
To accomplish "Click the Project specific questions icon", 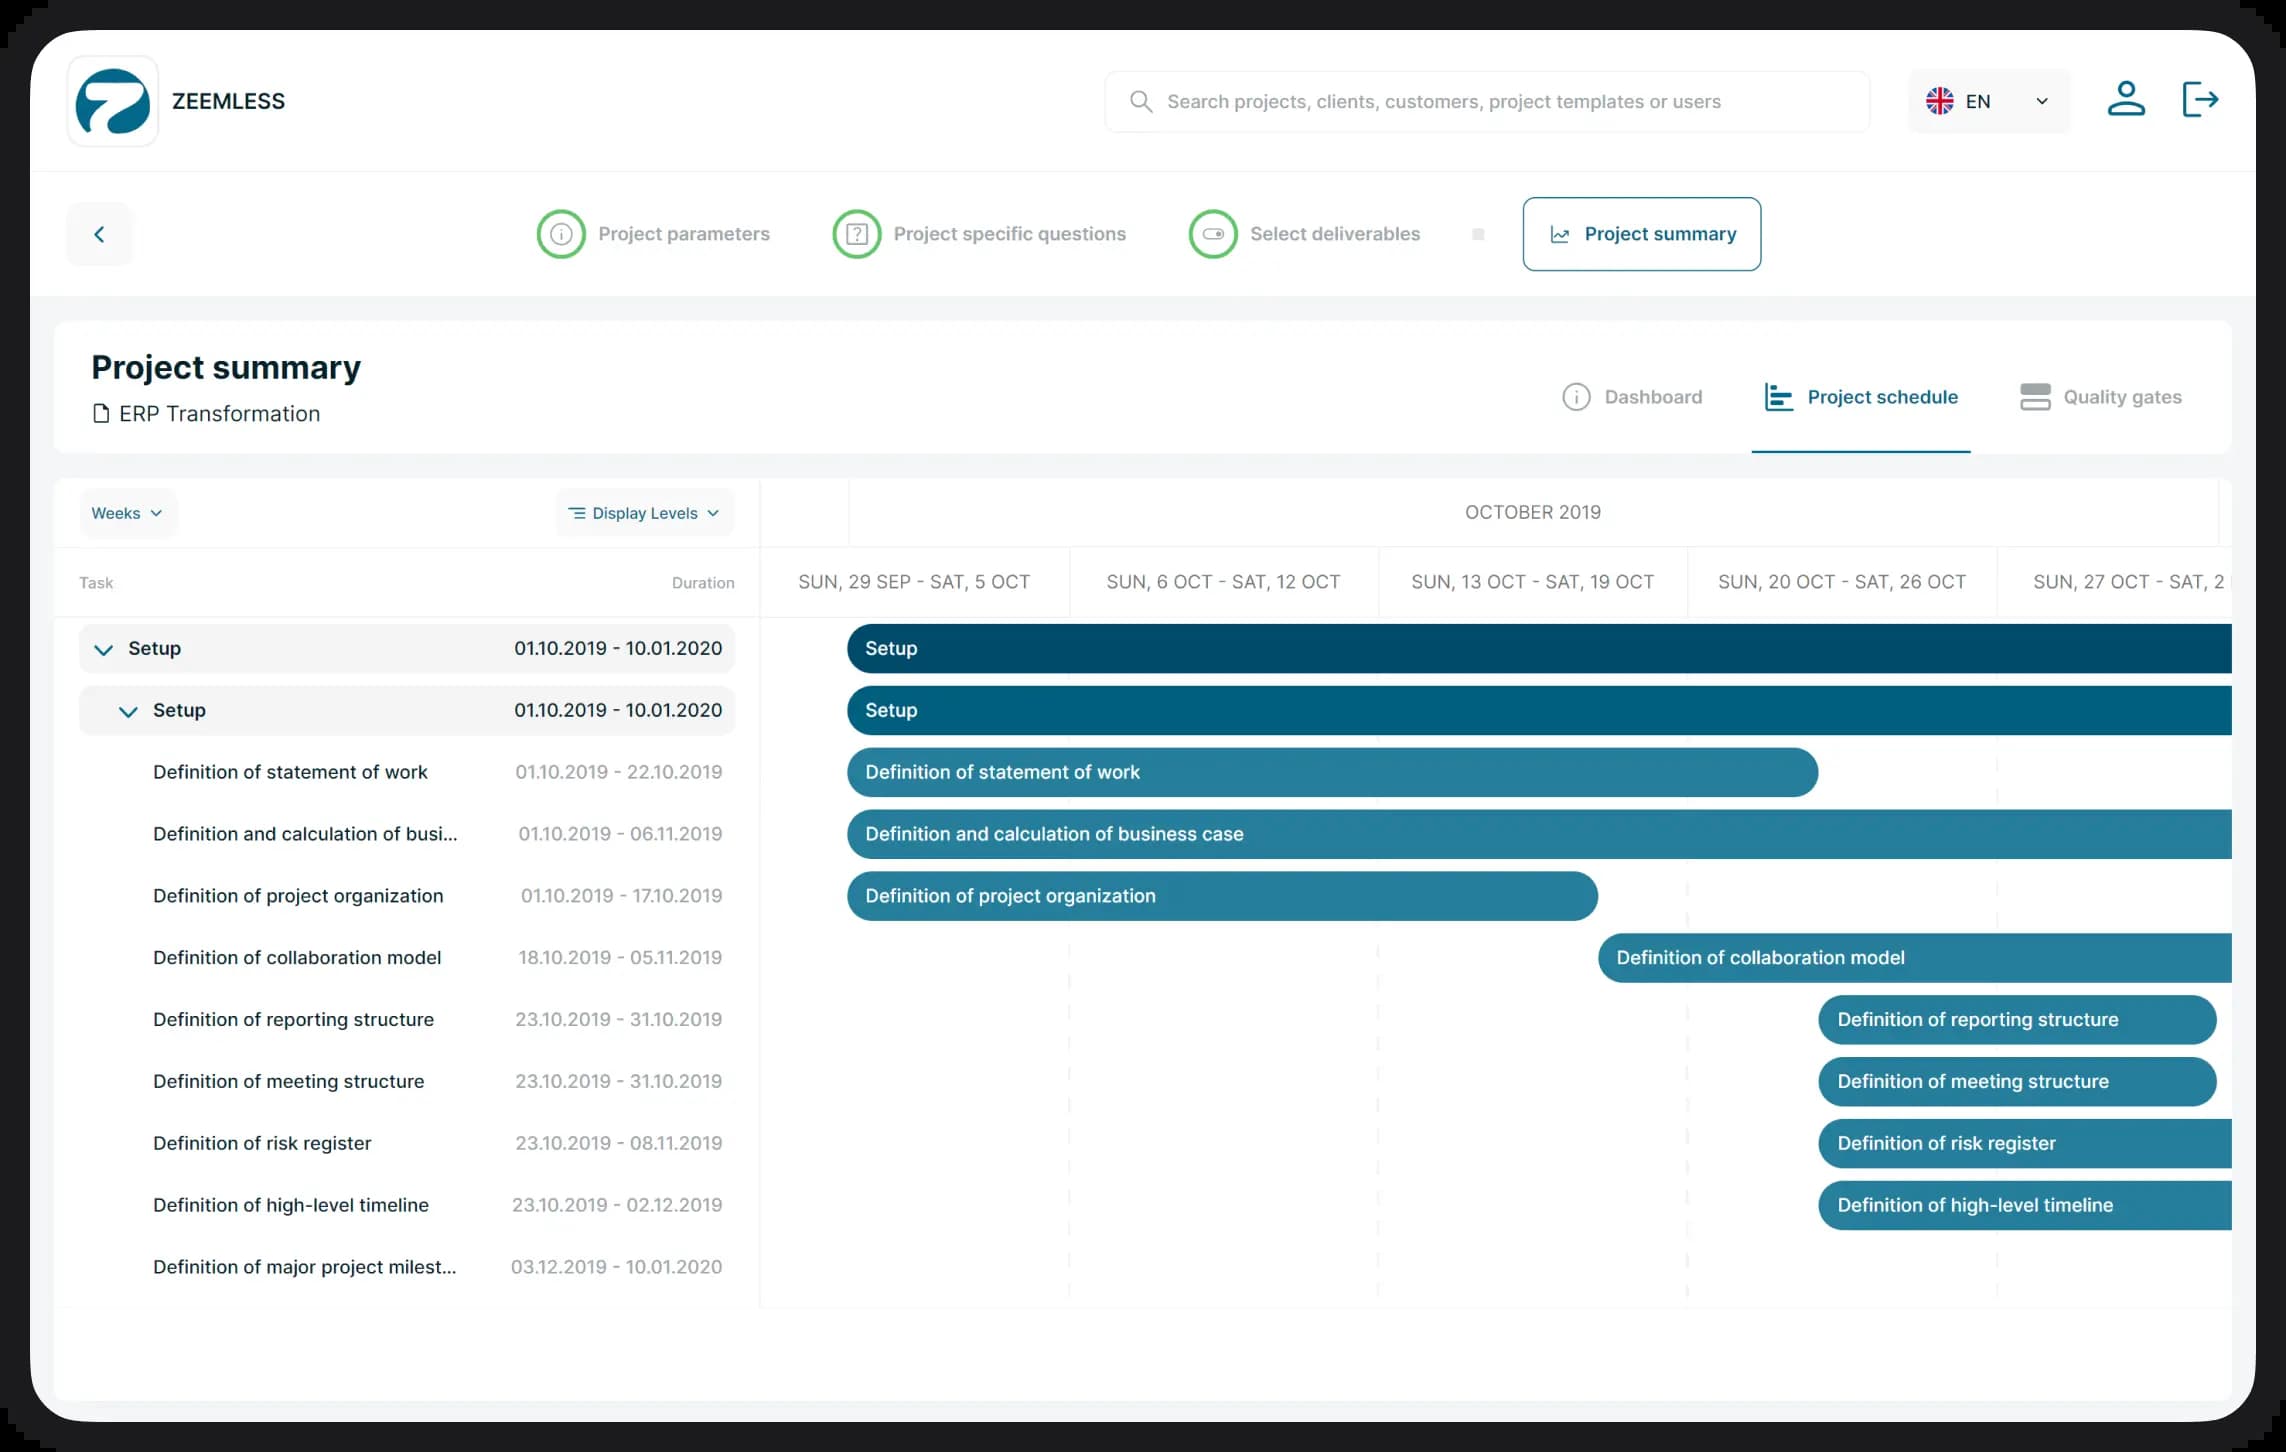I will (x=857, y=234).
